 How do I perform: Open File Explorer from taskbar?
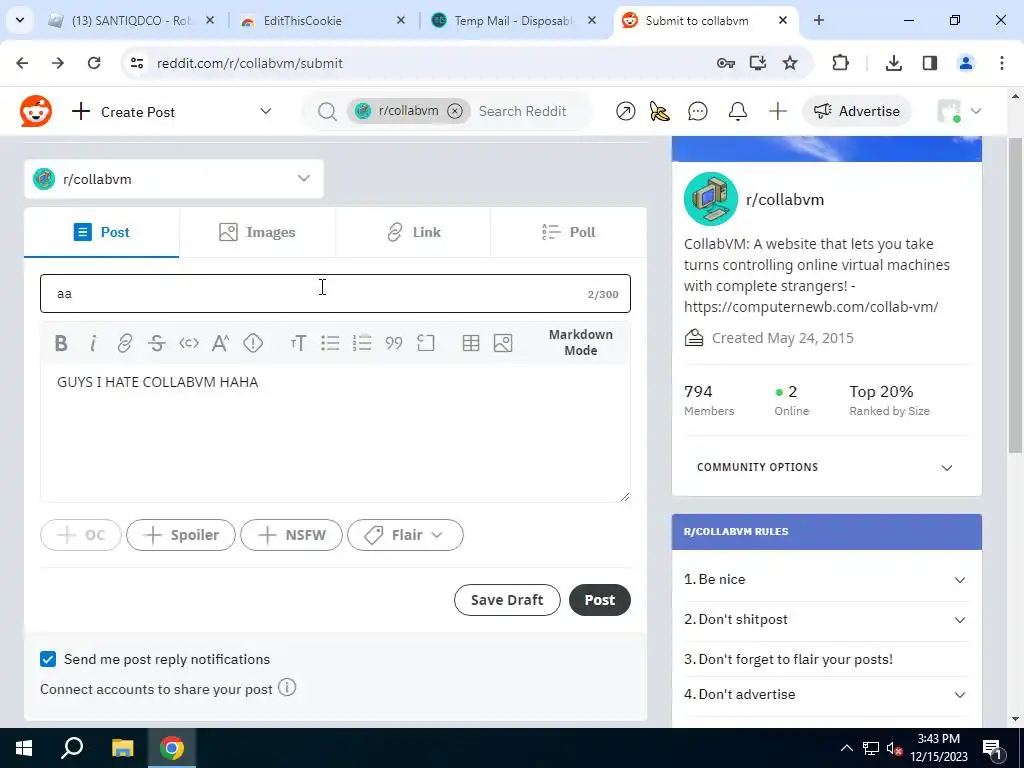click(122, 748)
